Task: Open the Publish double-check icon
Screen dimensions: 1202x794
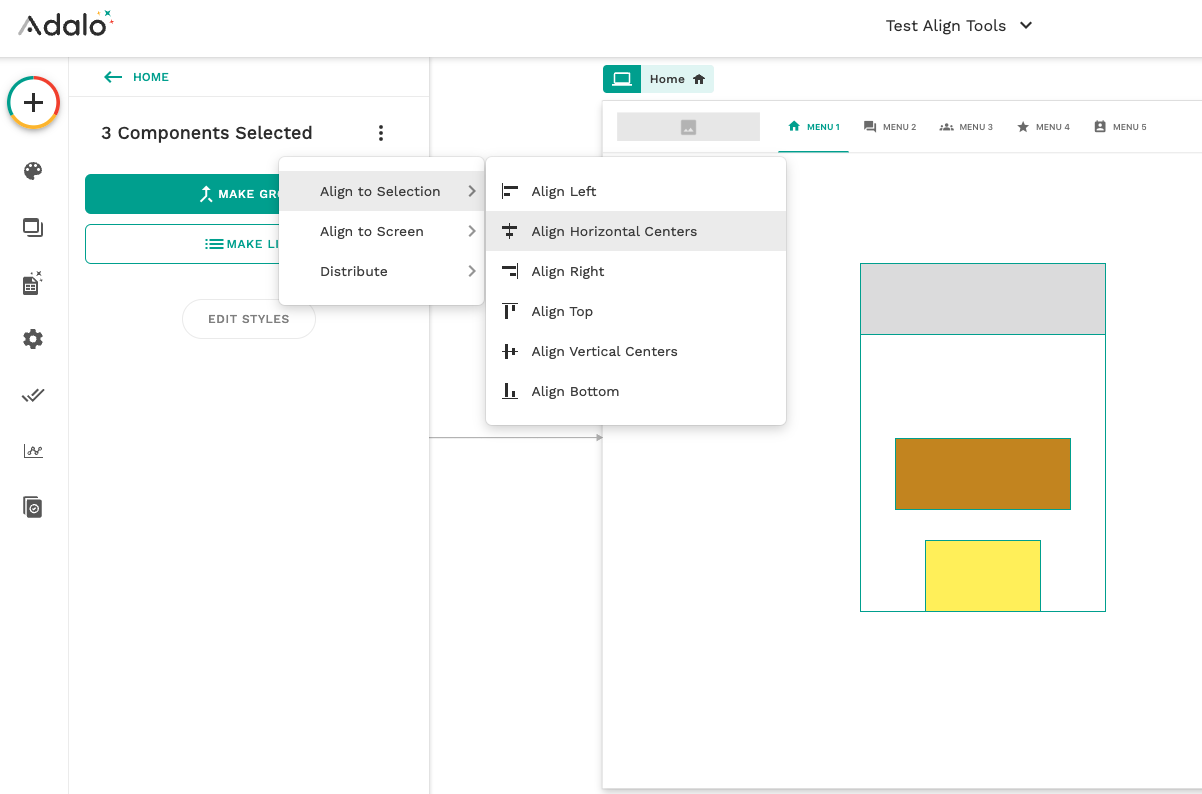Action: tap(33, 395)
